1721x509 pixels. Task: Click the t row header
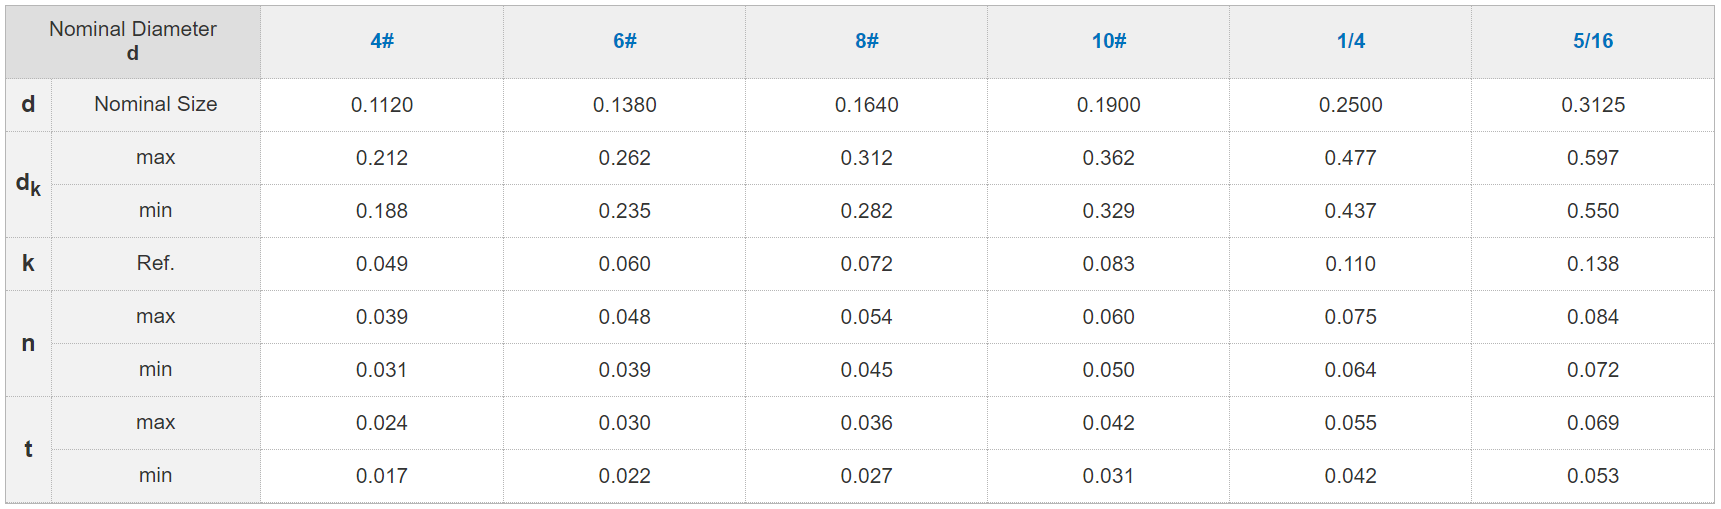[28, 449]
